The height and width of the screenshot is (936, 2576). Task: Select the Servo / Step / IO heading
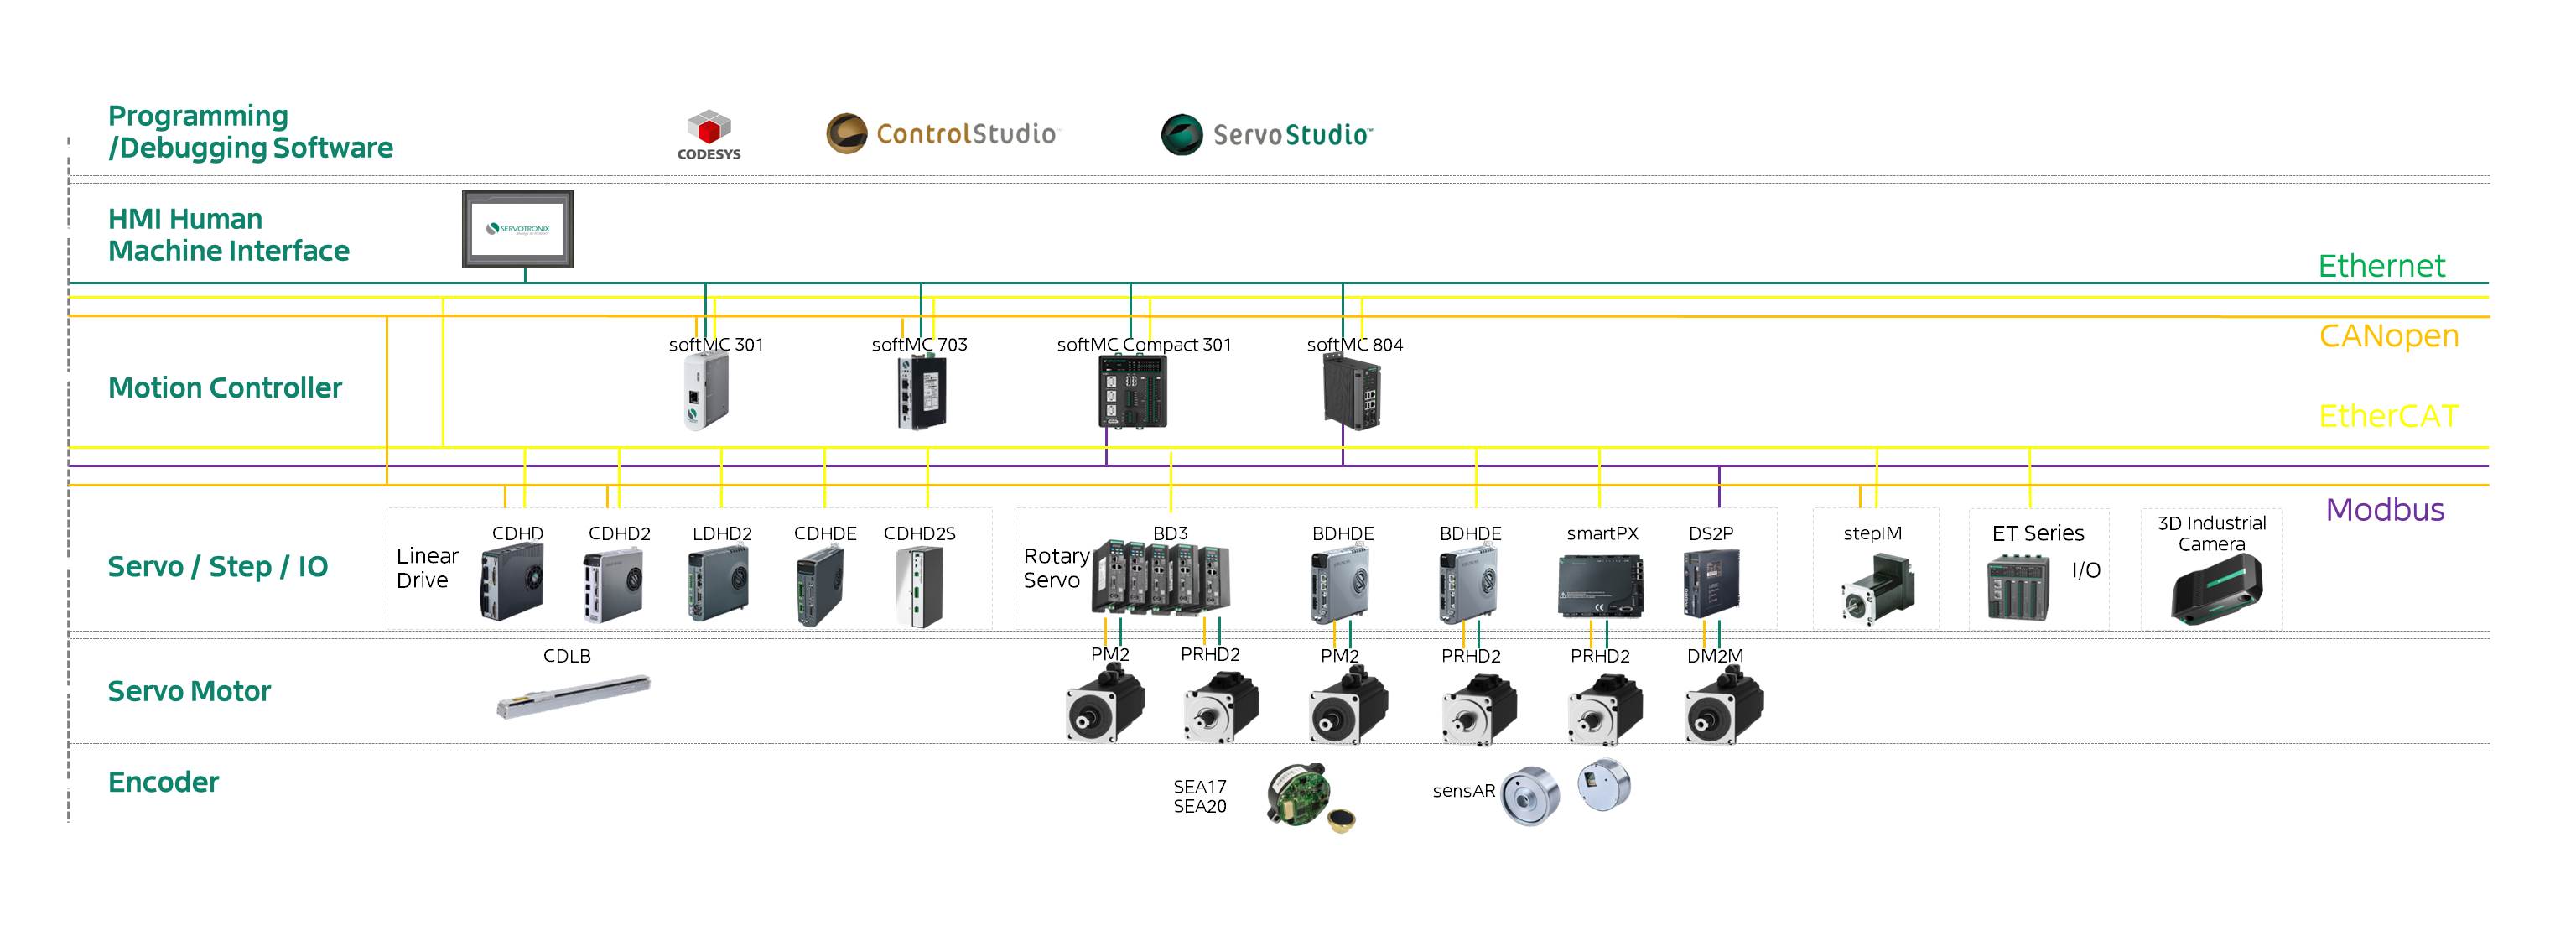(x=218, y=567)
